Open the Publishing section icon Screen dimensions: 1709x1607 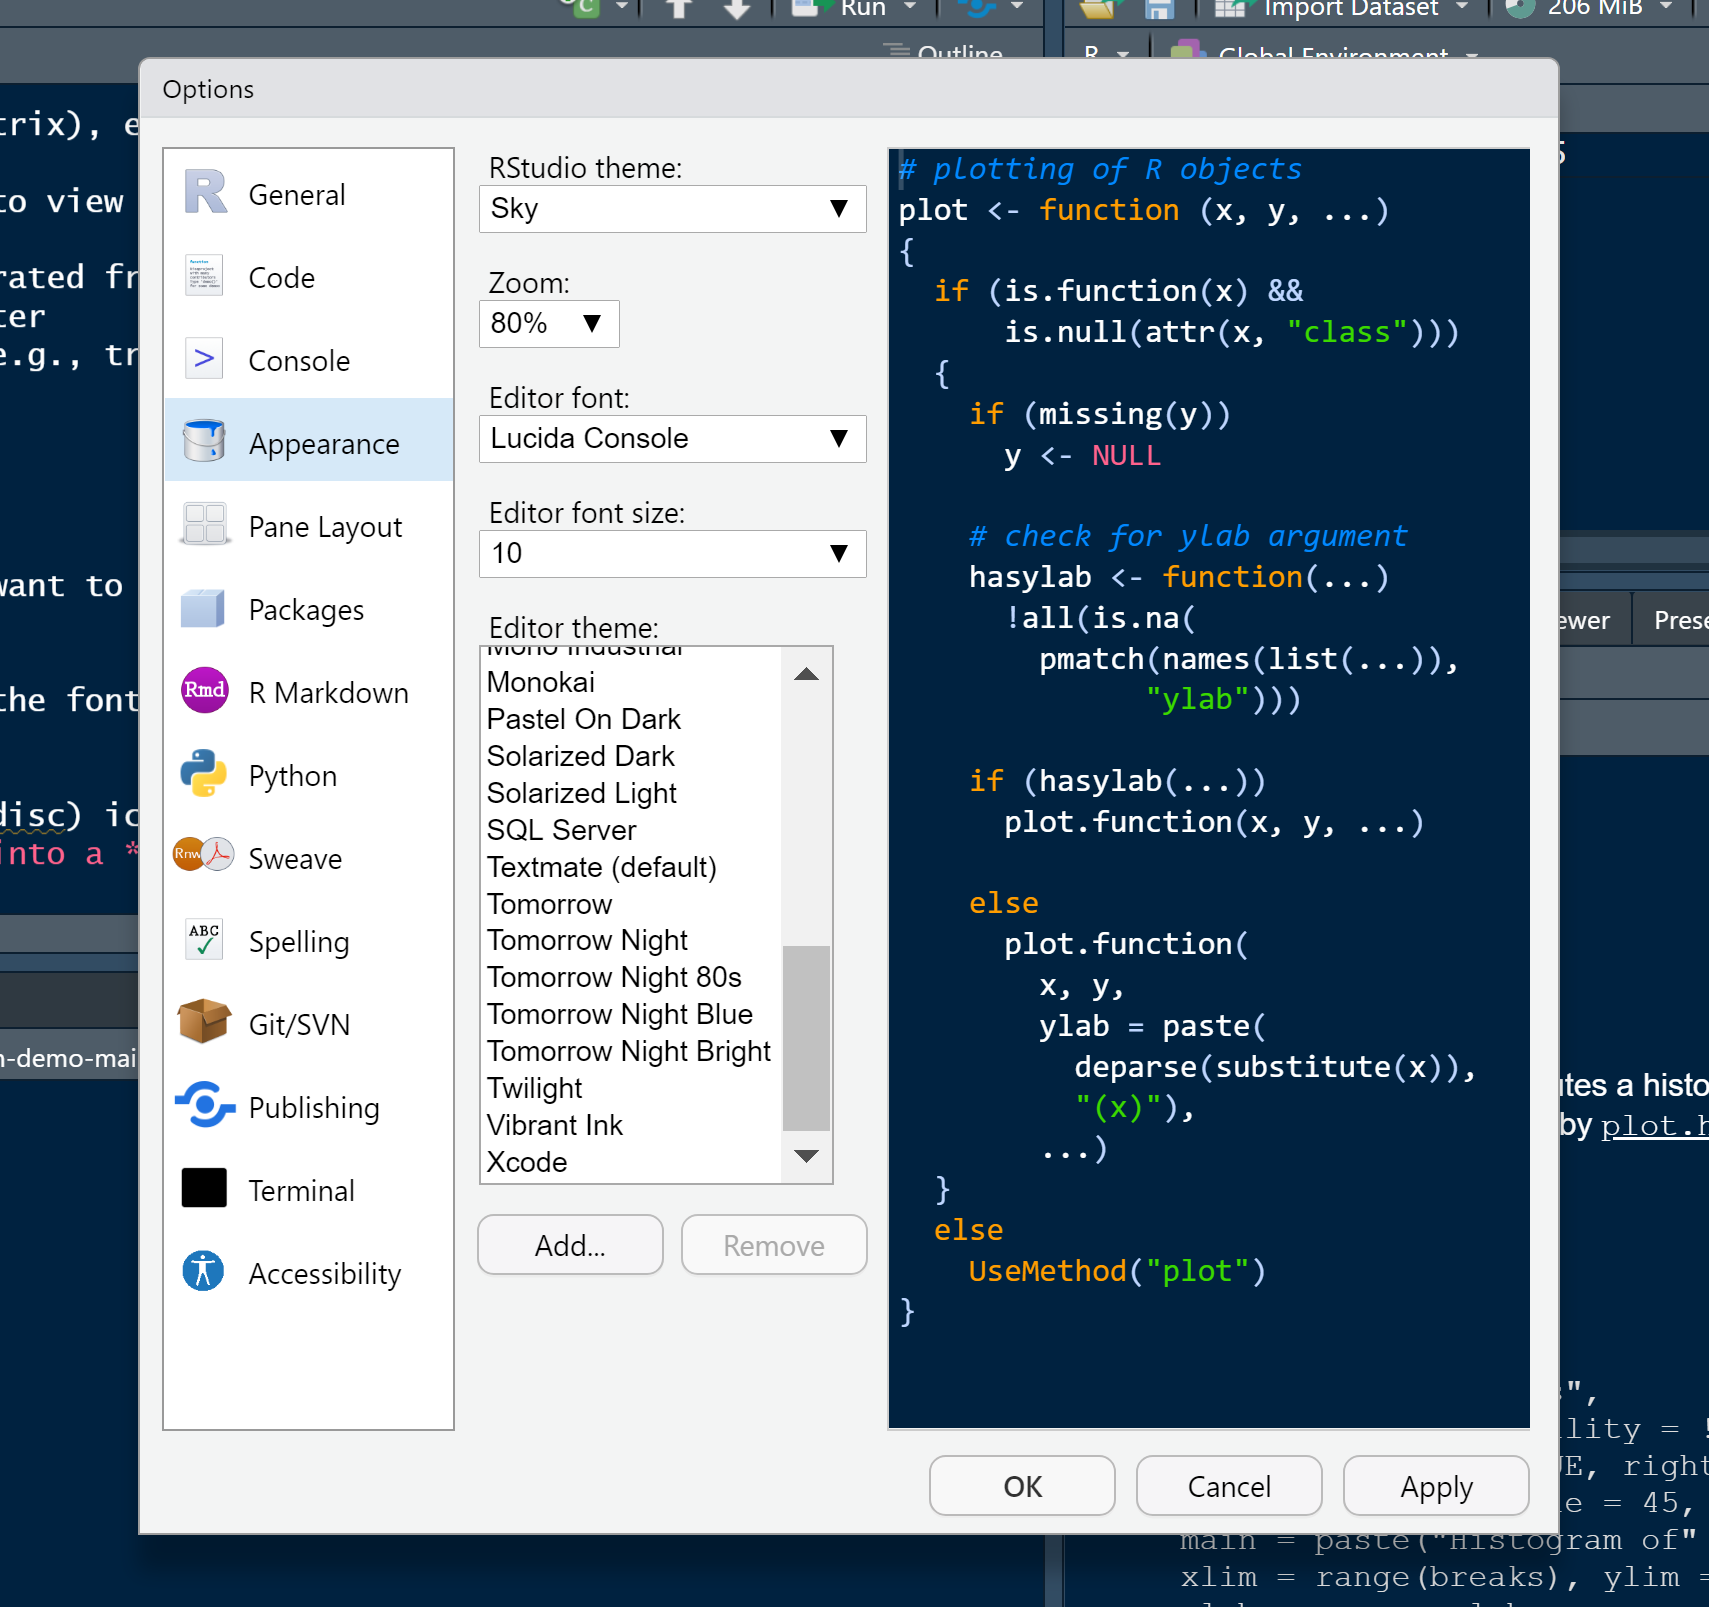click(x=204, y=1106)
